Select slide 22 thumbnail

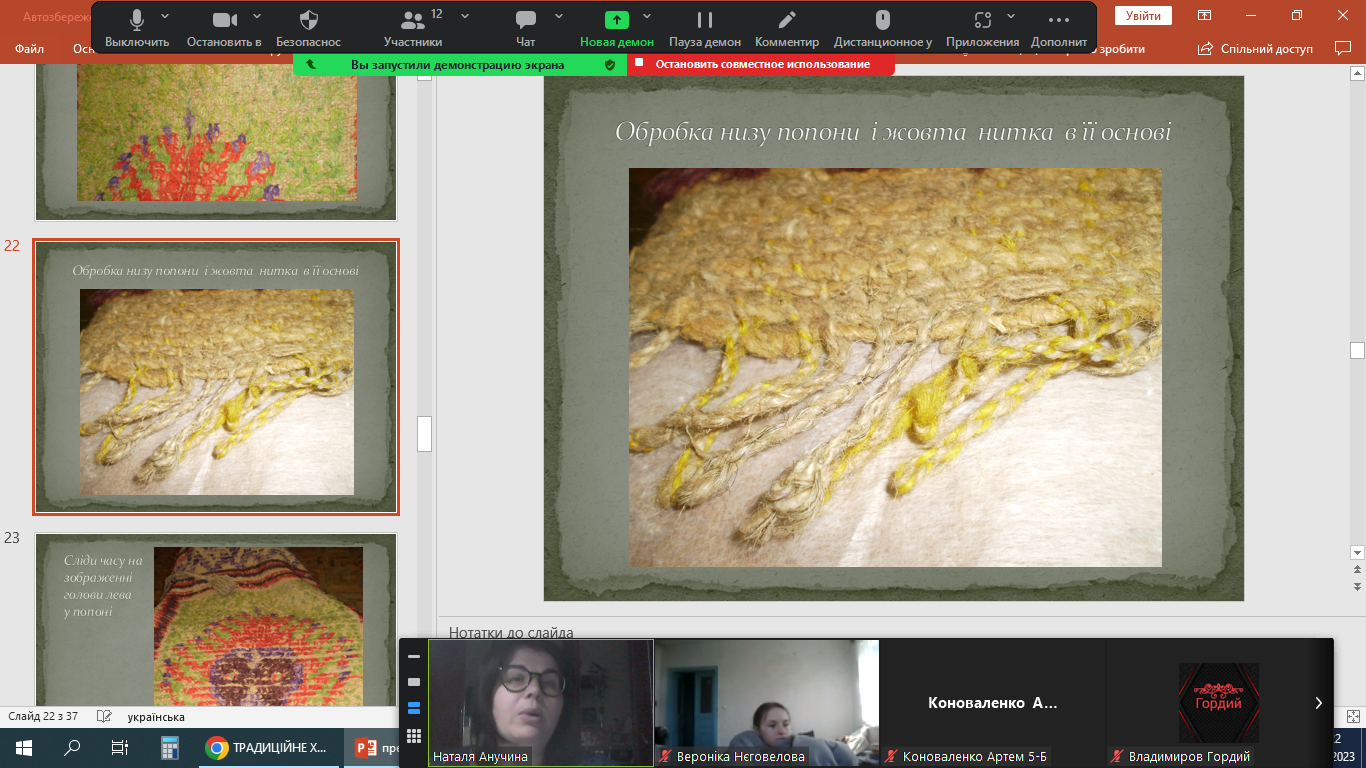point(216,377)
